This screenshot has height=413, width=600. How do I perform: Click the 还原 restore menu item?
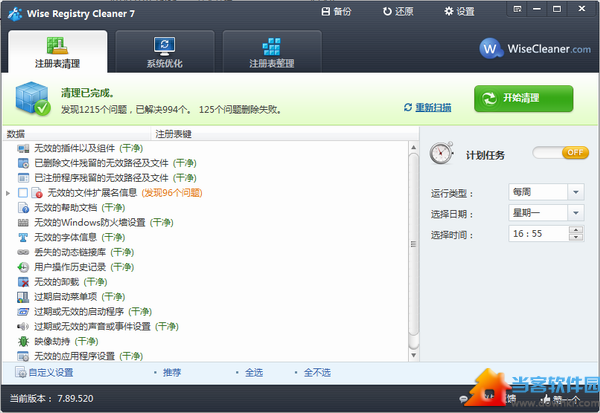pos(398,11)
